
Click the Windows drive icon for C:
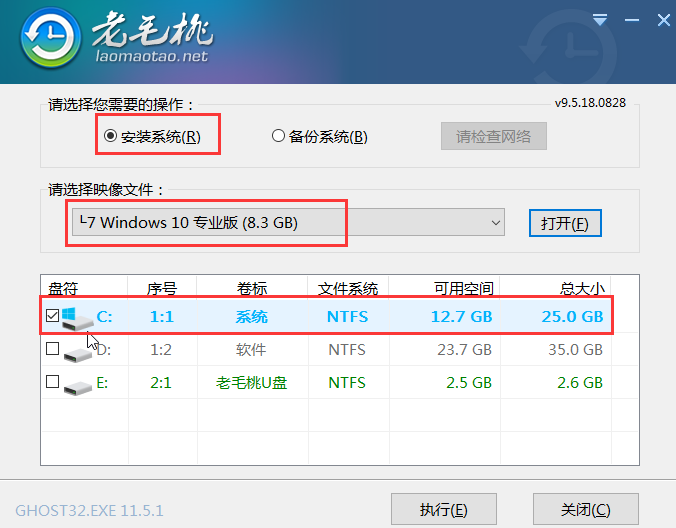77,319
